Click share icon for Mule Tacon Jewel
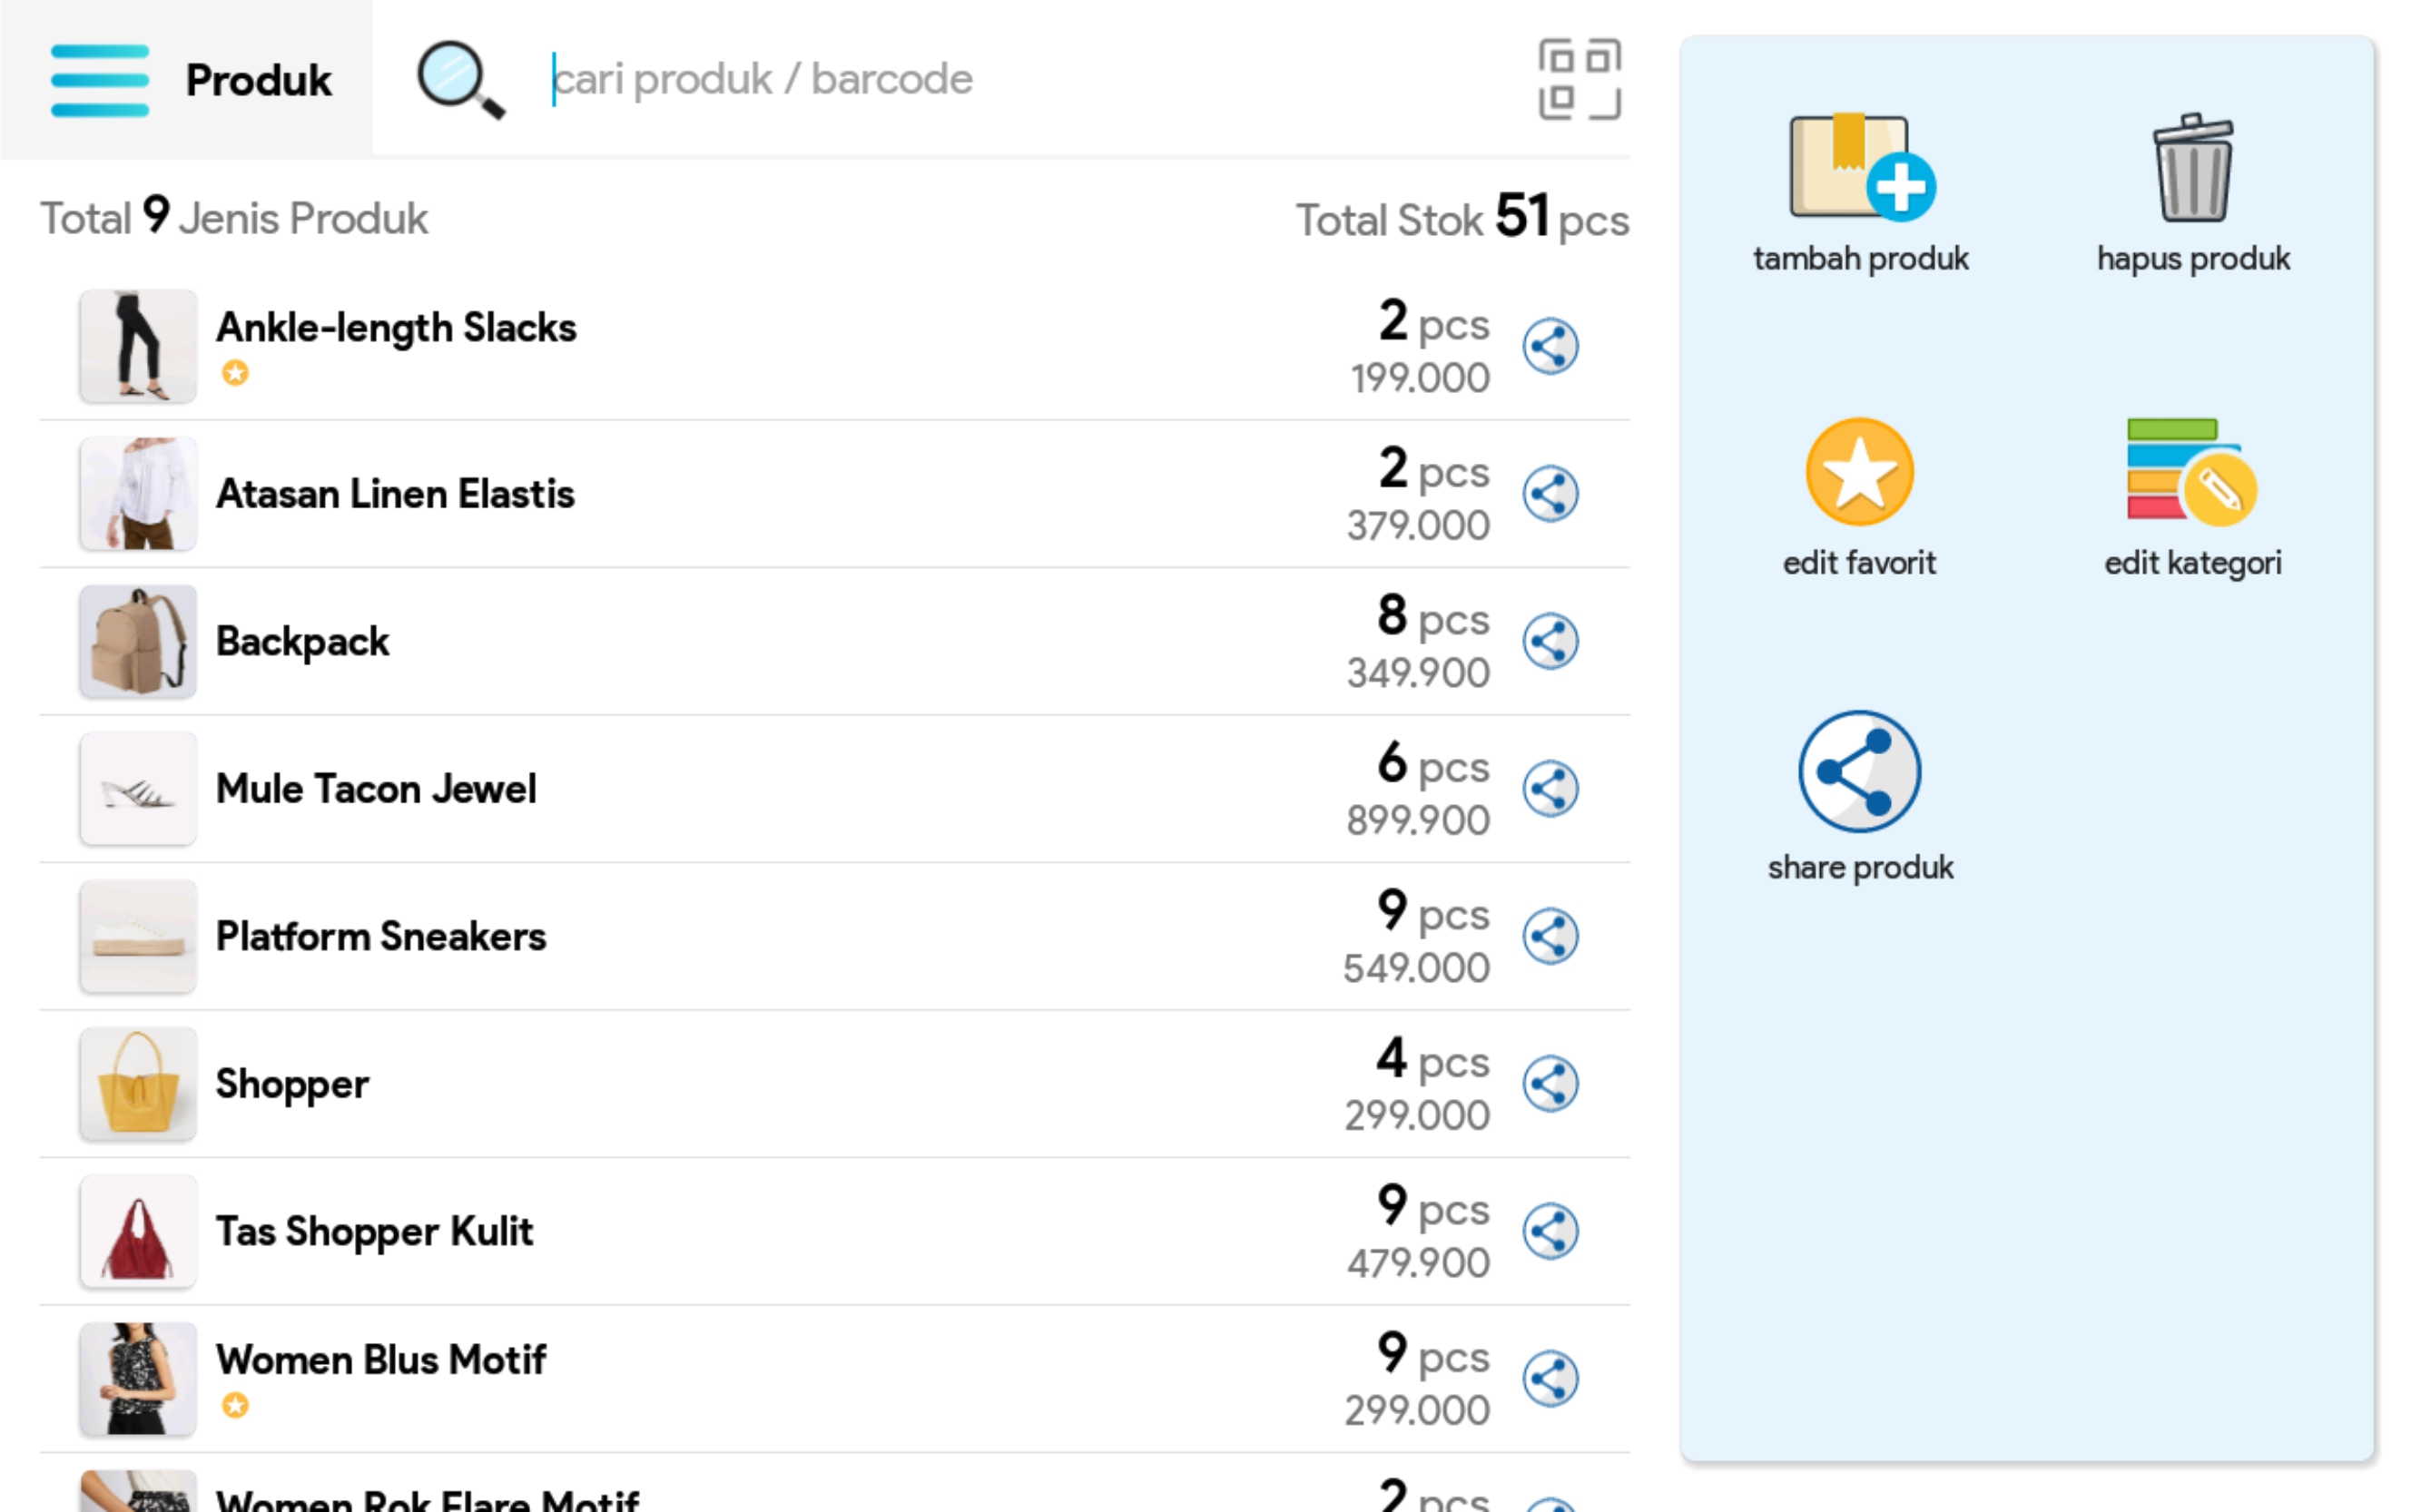This screenshot has height=1512, width=2421. click(1550, 789)
